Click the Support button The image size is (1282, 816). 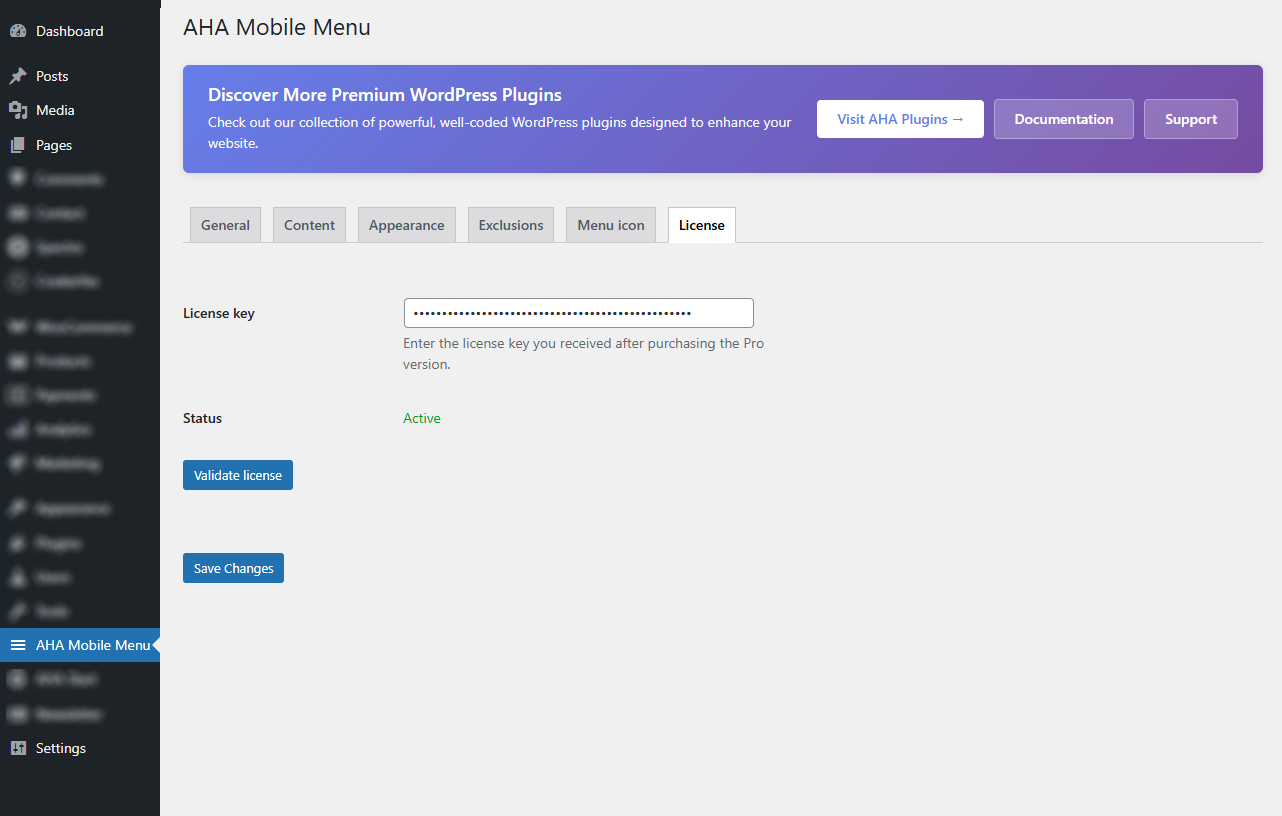click(1190, 119)
